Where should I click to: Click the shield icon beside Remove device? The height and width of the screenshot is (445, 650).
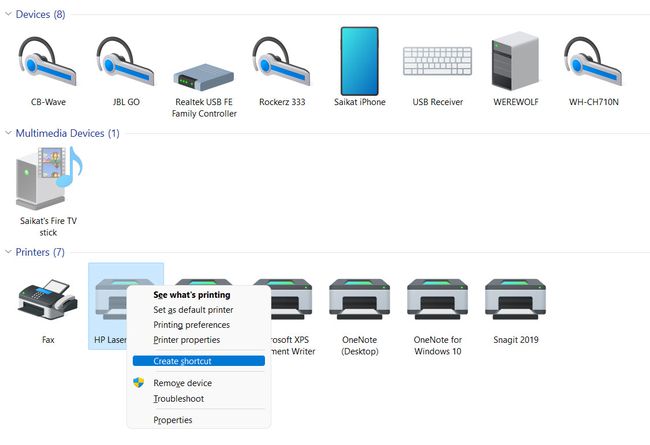(x=138, y=382)
